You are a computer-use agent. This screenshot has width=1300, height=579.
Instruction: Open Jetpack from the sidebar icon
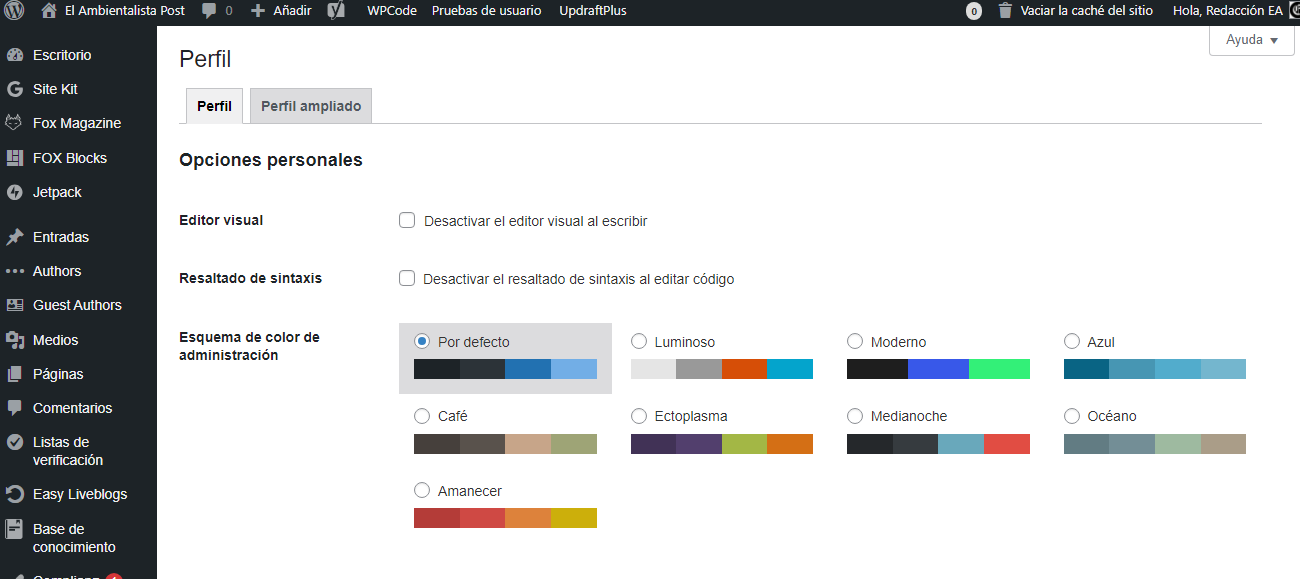pyautogui.click(x=15, y=192)
